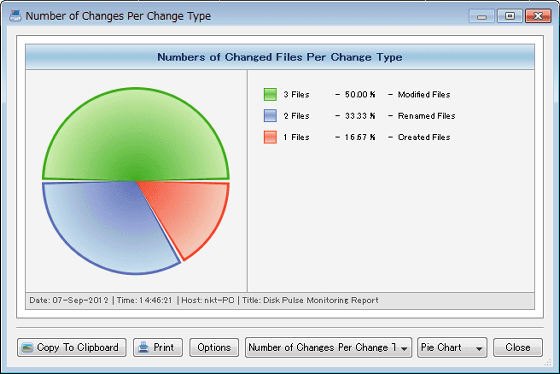
Task: Click the 'Time: 14:46:21' status entry
Action: 145,300
